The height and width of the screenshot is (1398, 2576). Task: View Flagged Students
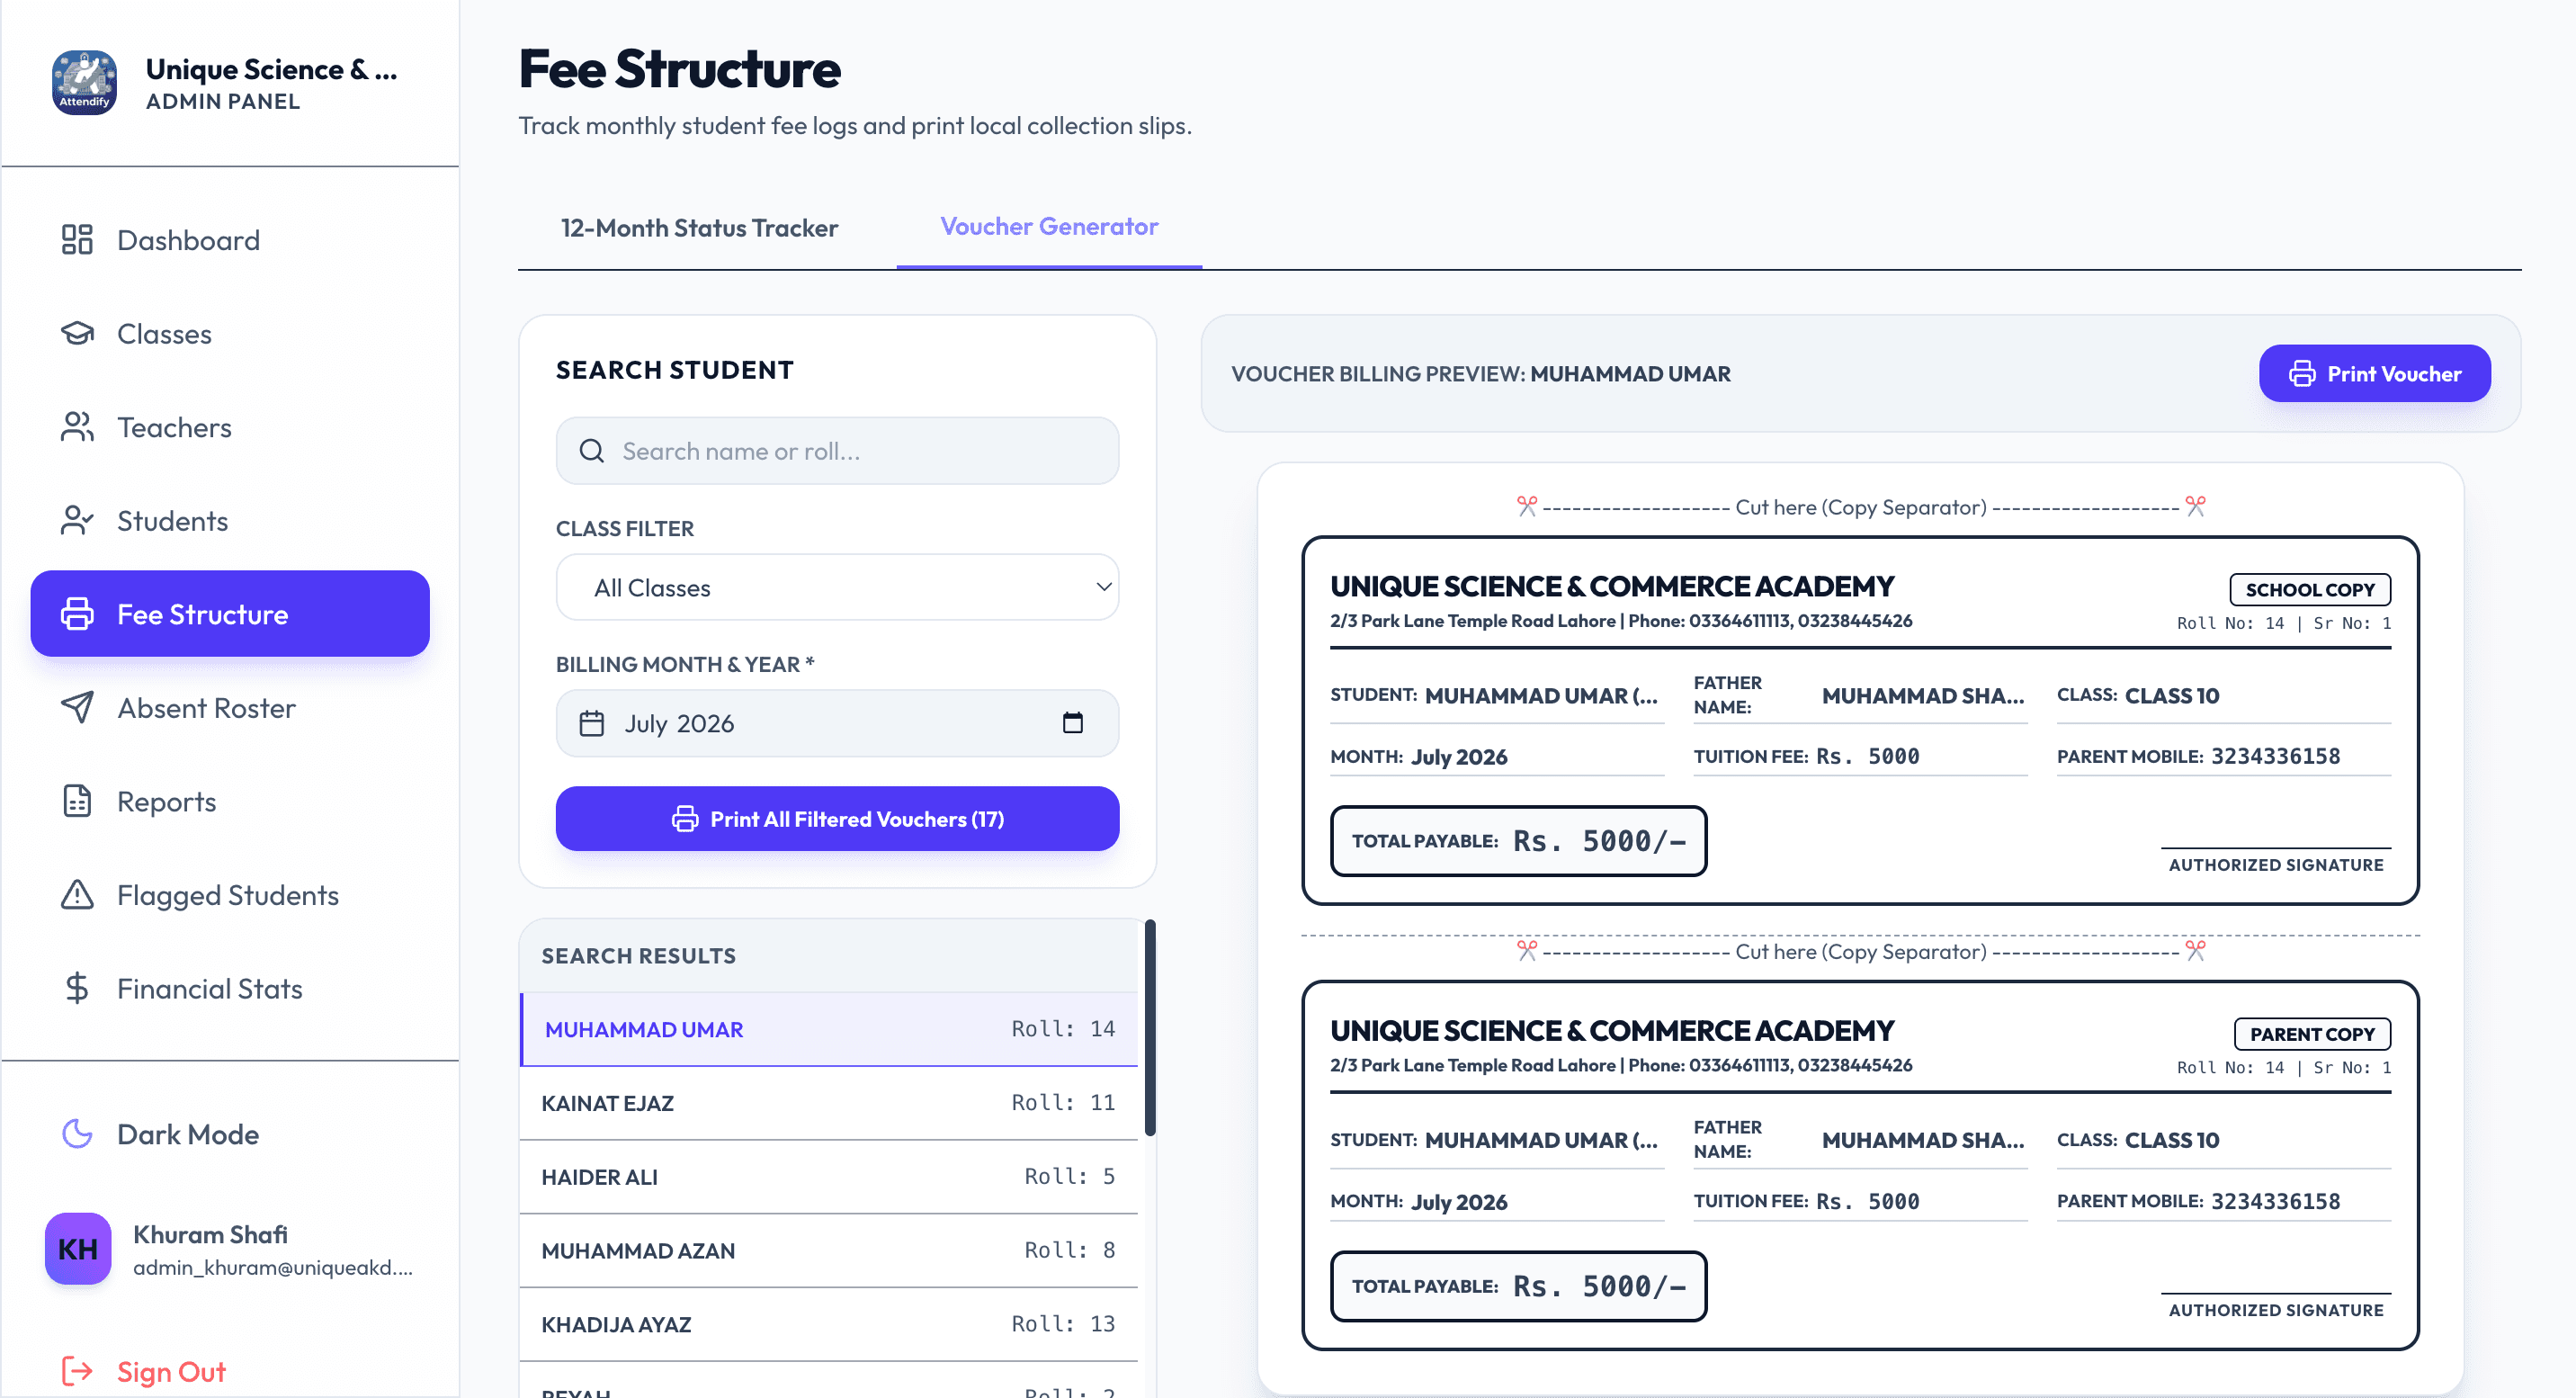click(x=230, y=894)
